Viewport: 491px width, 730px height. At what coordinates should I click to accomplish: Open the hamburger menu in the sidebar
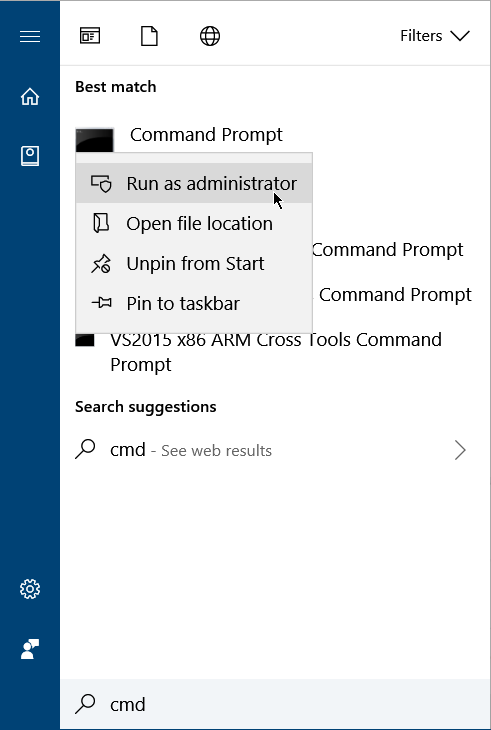pos(30,36)
